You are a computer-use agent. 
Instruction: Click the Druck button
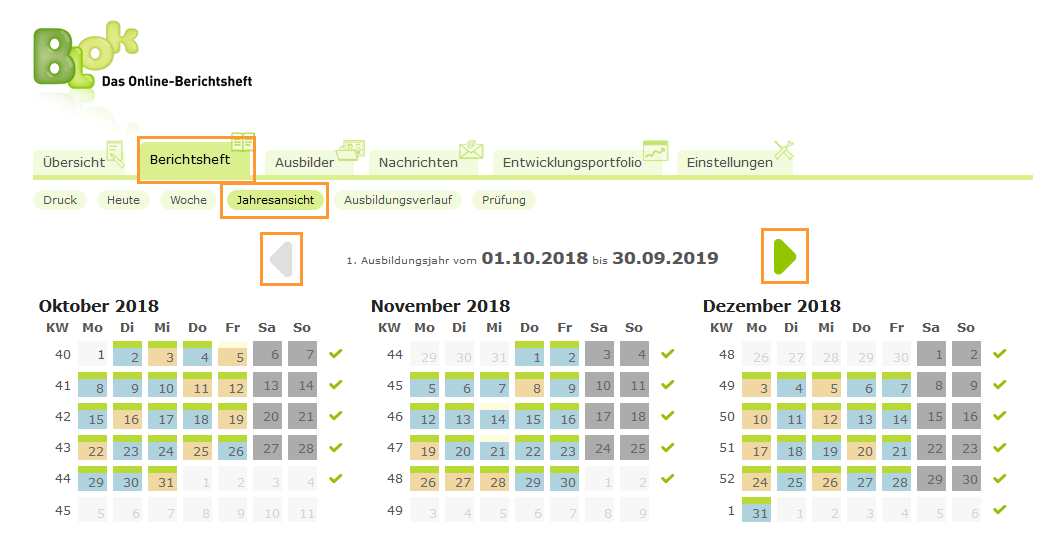click(x=60, y=200)
